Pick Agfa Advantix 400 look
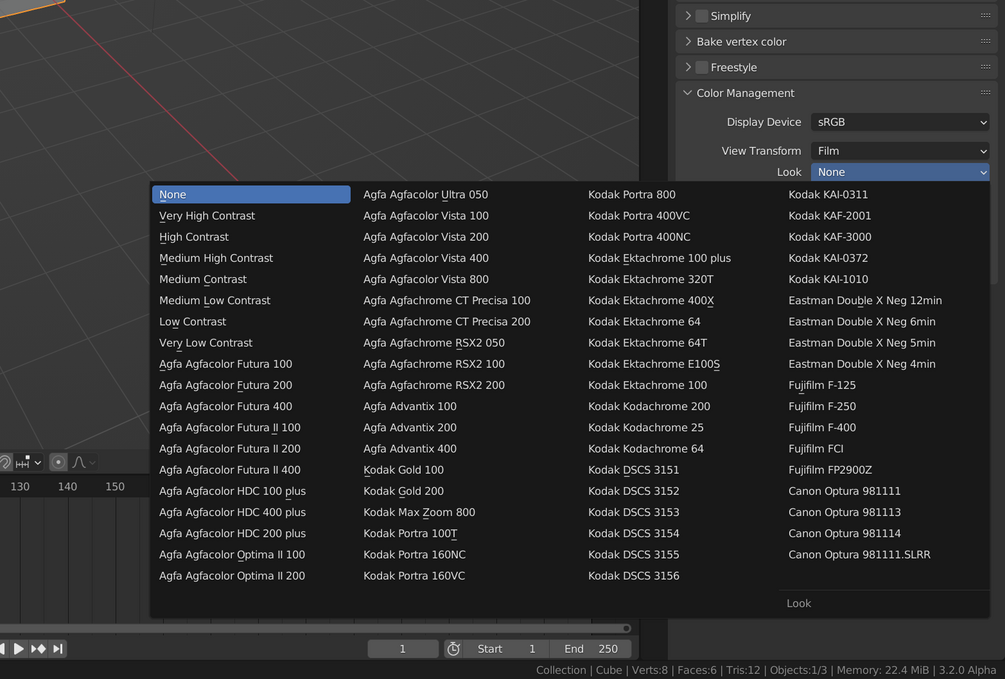The image size is (1005, 679). pyautogui.click(x=410, y=448)
